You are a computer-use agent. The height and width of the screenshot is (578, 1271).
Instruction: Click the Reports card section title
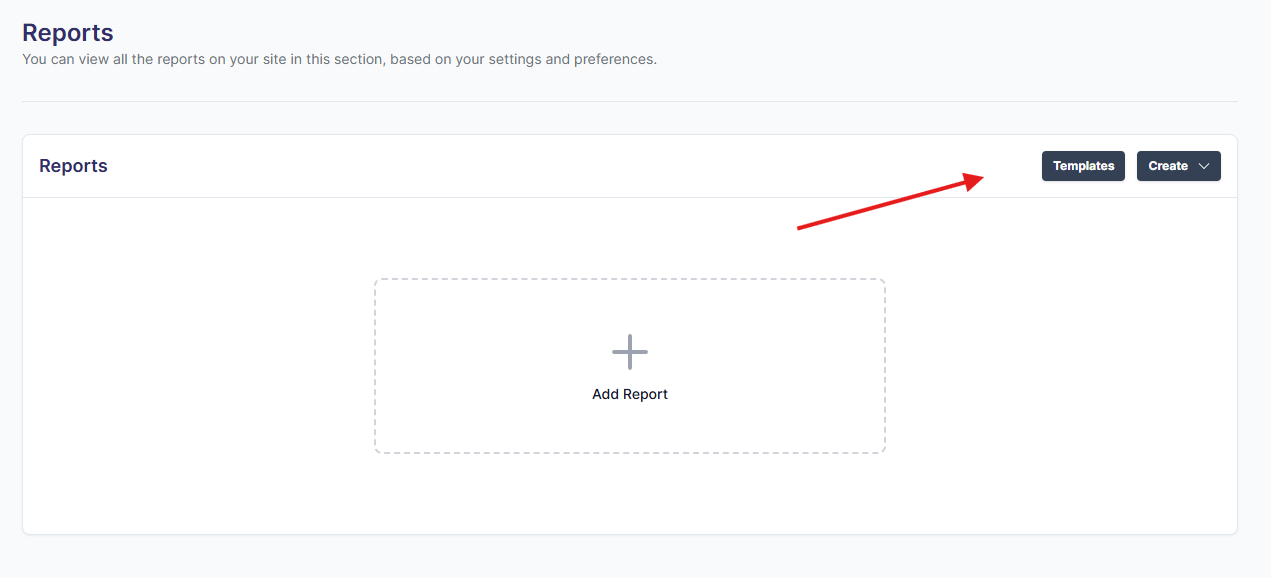pyautogui.click(x=73, y=166)
